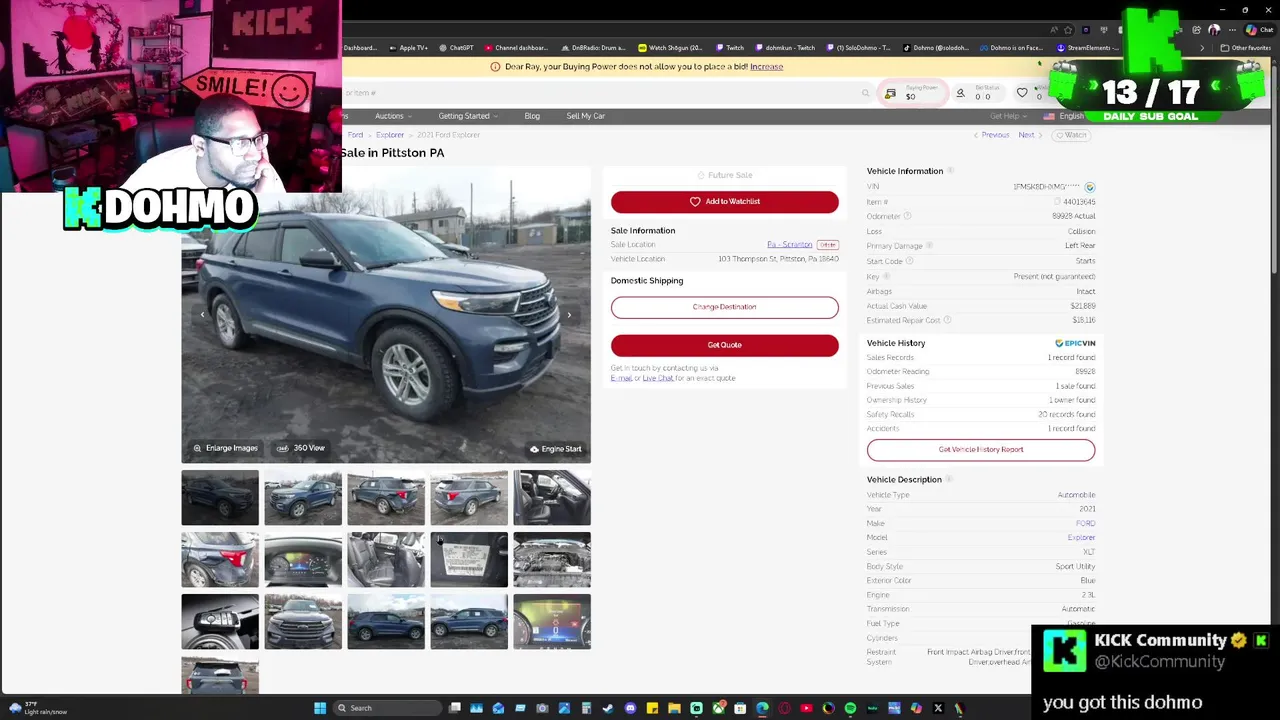Open the Blog menu item
Image resolution: width=1280 pixels, height=720 pixels.
point(532,116)
